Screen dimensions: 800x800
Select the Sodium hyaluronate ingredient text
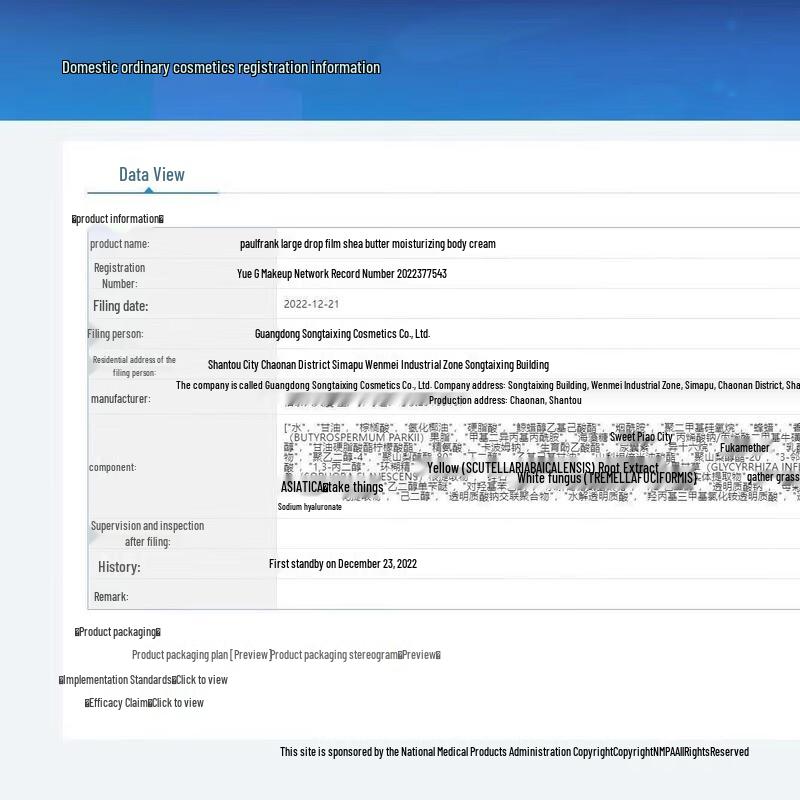coord(310,507)
